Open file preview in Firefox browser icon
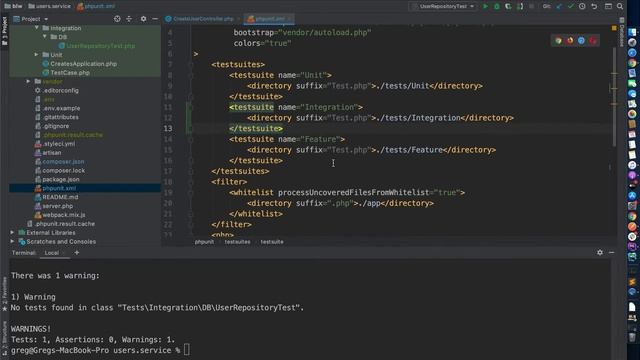 570,40
